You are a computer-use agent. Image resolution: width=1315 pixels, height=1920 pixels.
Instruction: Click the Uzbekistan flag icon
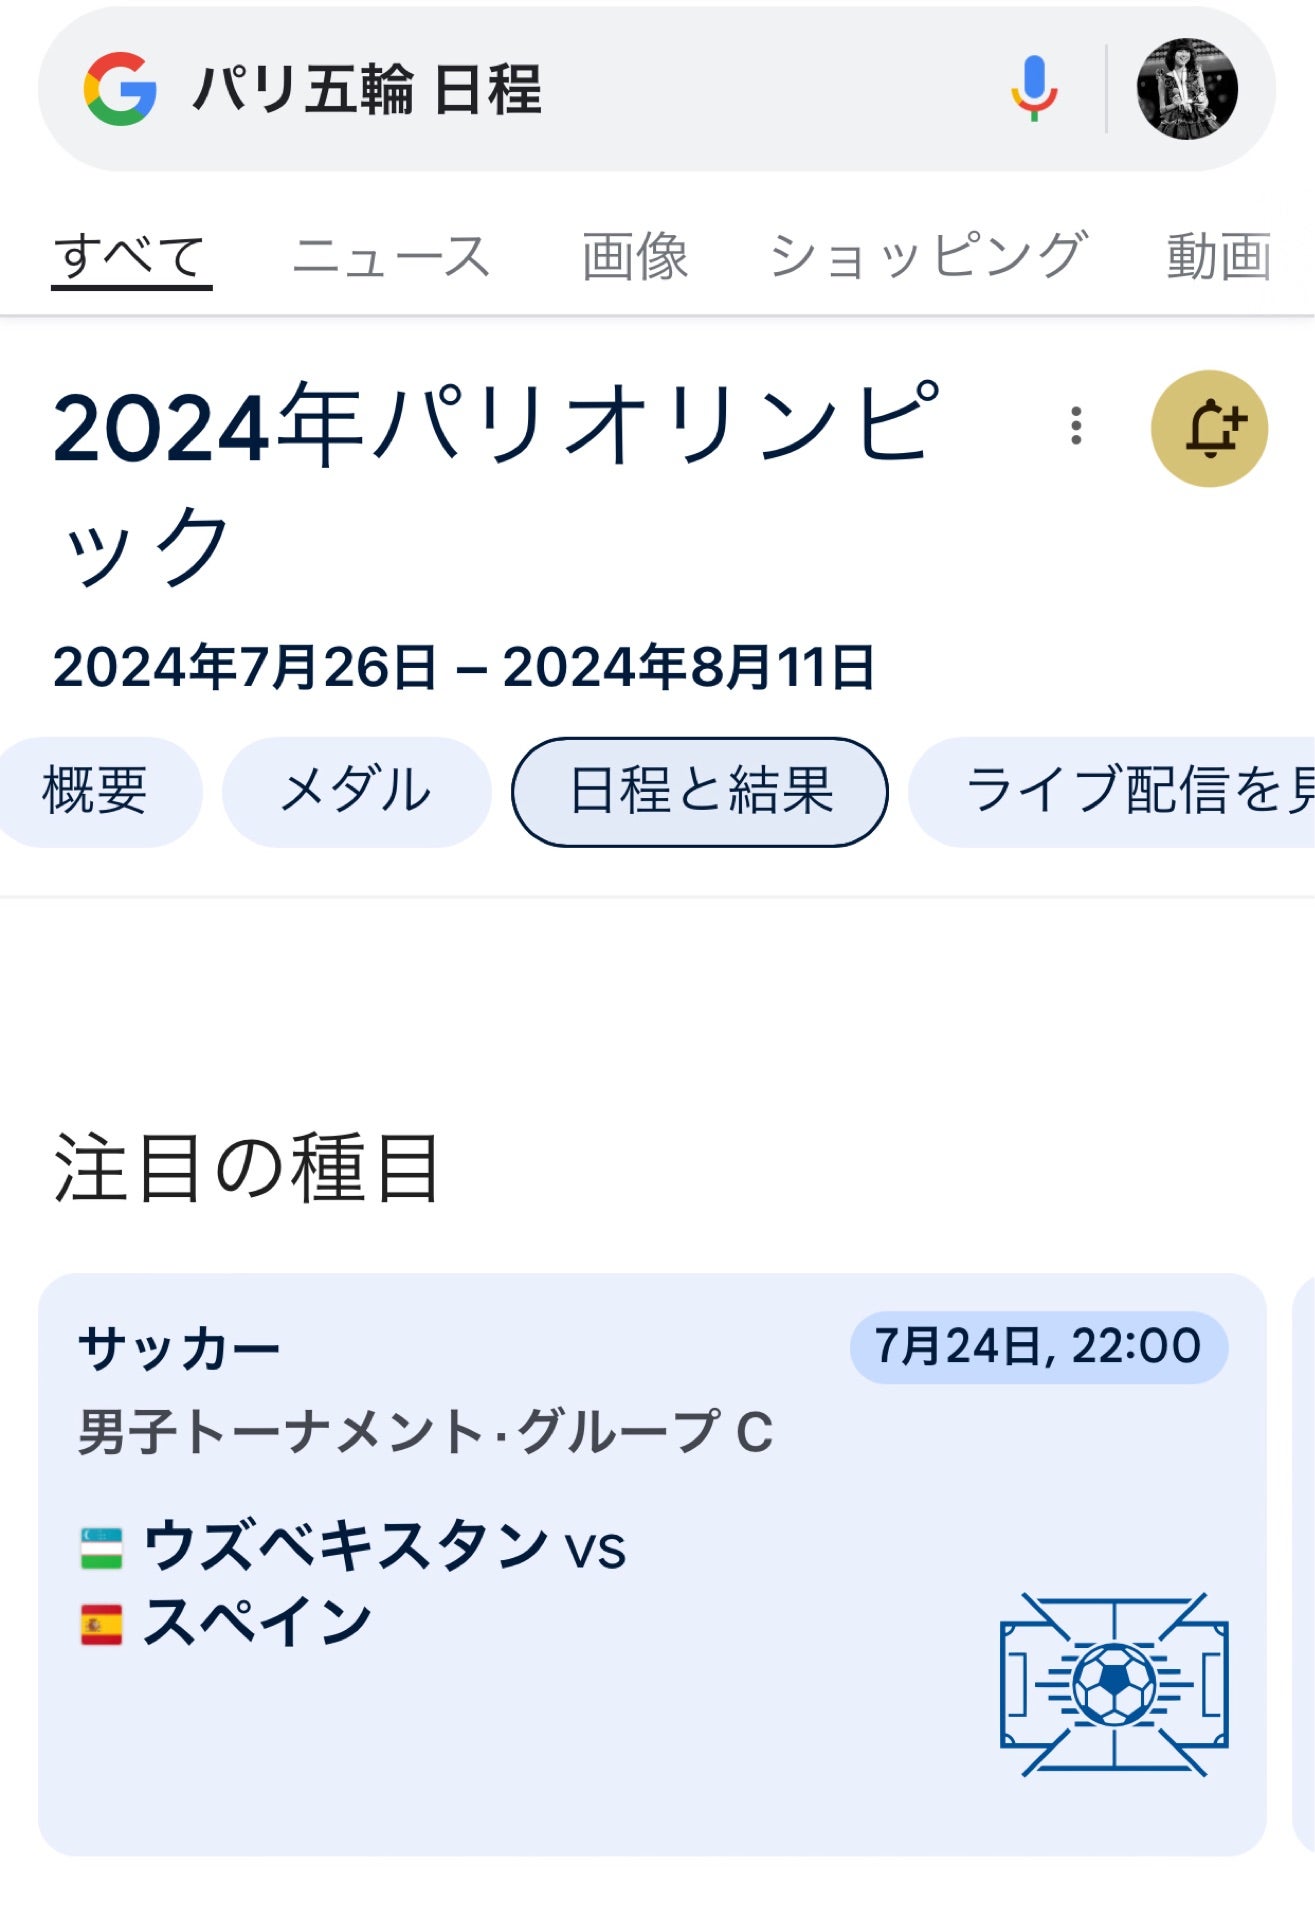click(101, 1548)
